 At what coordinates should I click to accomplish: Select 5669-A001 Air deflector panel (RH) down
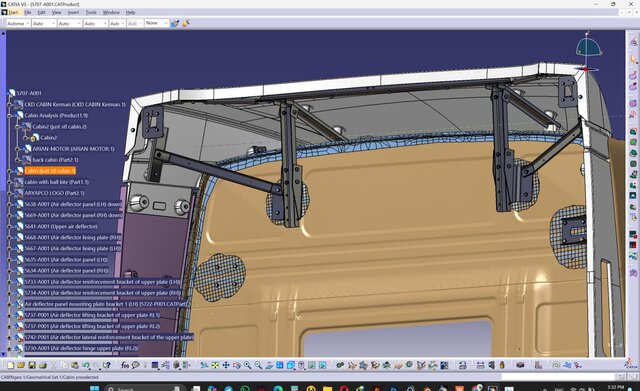point(73,215)
